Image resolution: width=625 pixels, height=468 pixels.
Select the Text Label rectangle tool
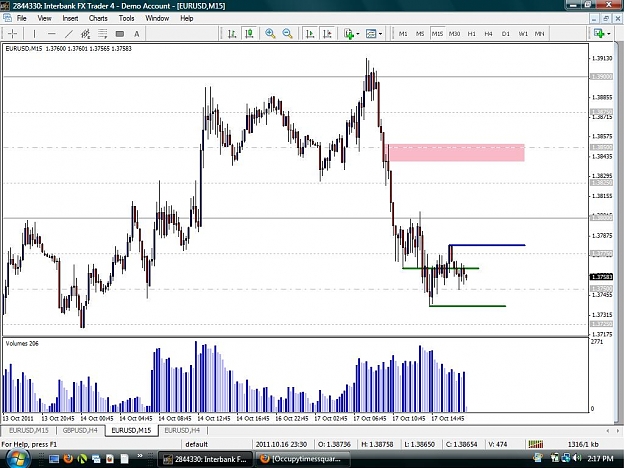click(120, 34)
